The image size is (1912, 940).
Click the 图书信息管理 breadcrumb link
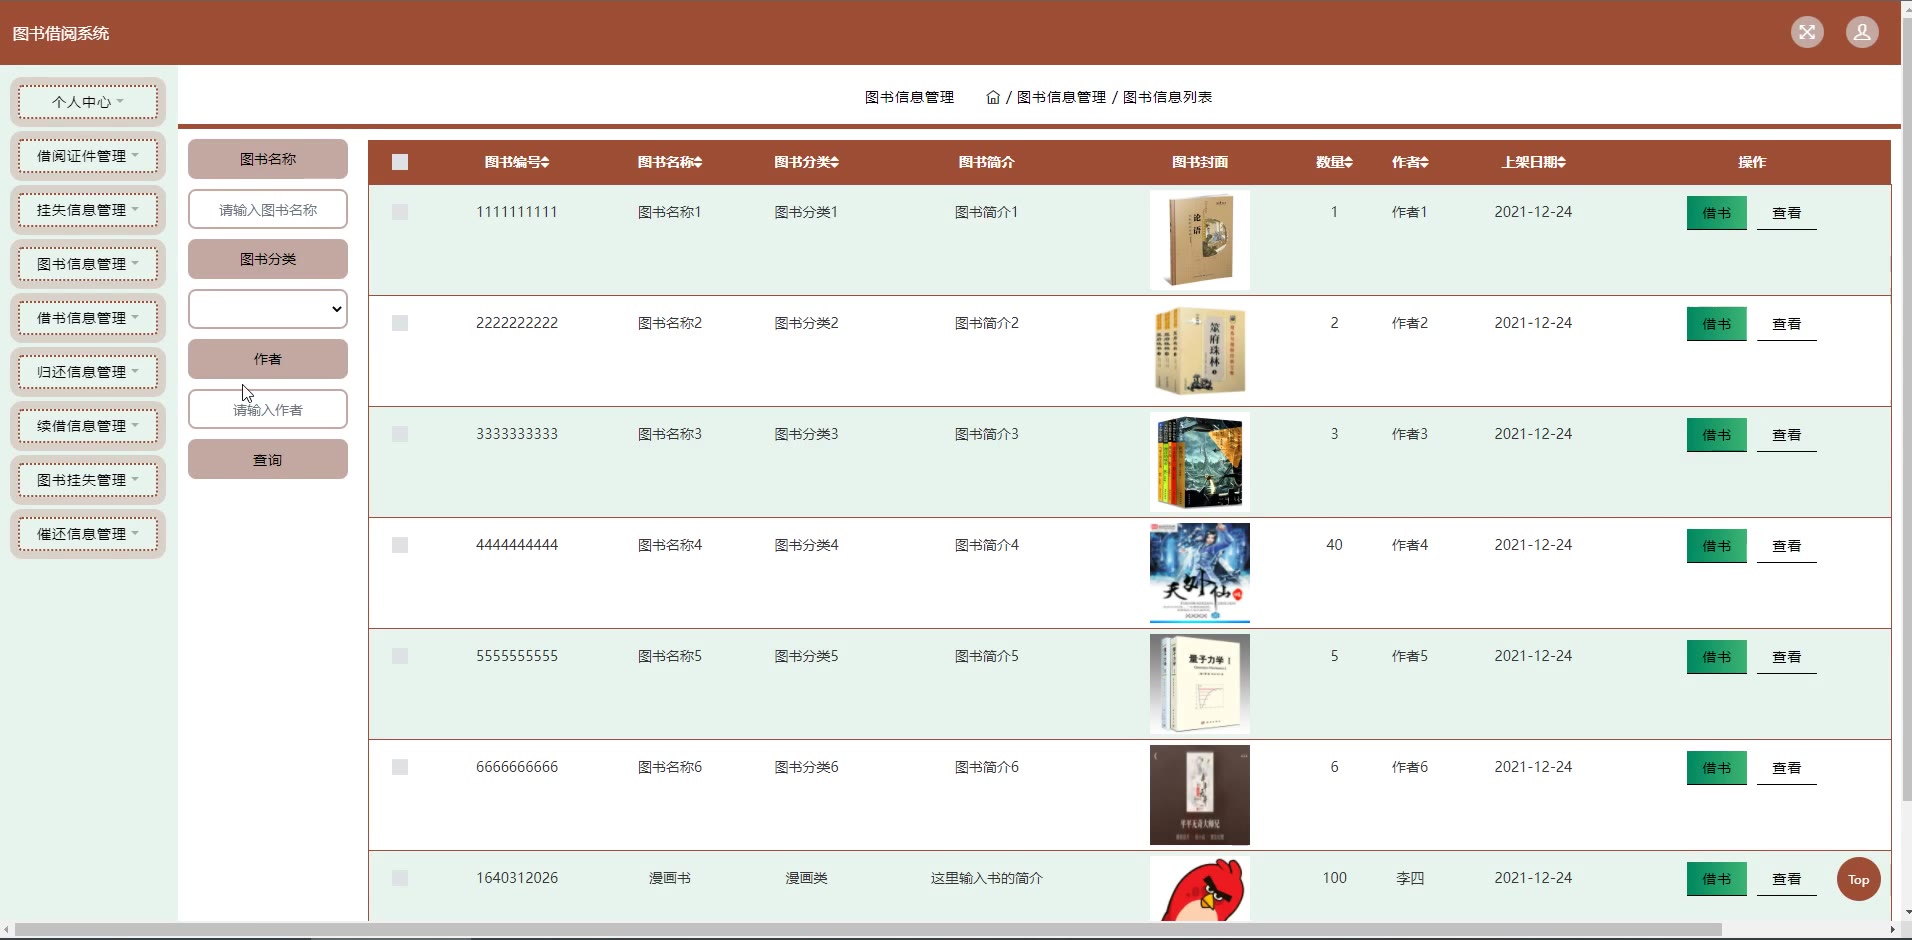click(x=1062, y=97)
